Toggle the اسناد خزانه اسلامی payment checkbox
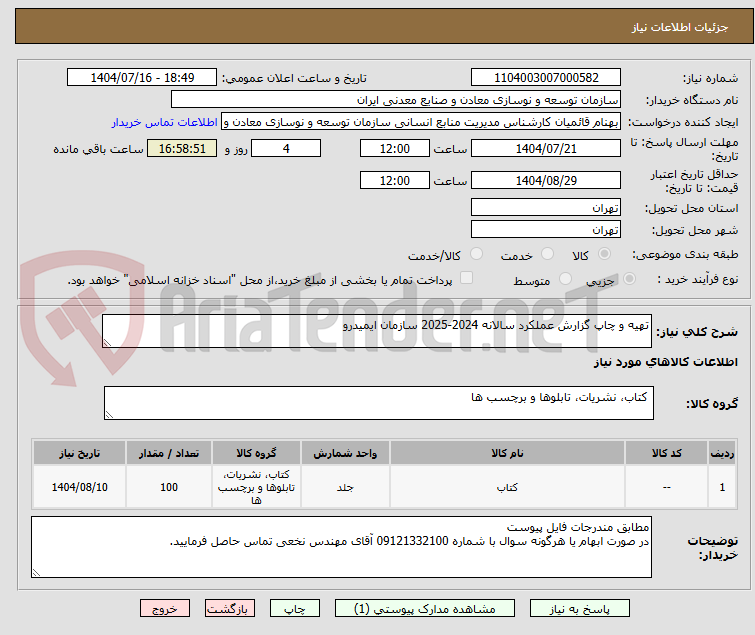The image size is (755, 635). click(466, 278)
